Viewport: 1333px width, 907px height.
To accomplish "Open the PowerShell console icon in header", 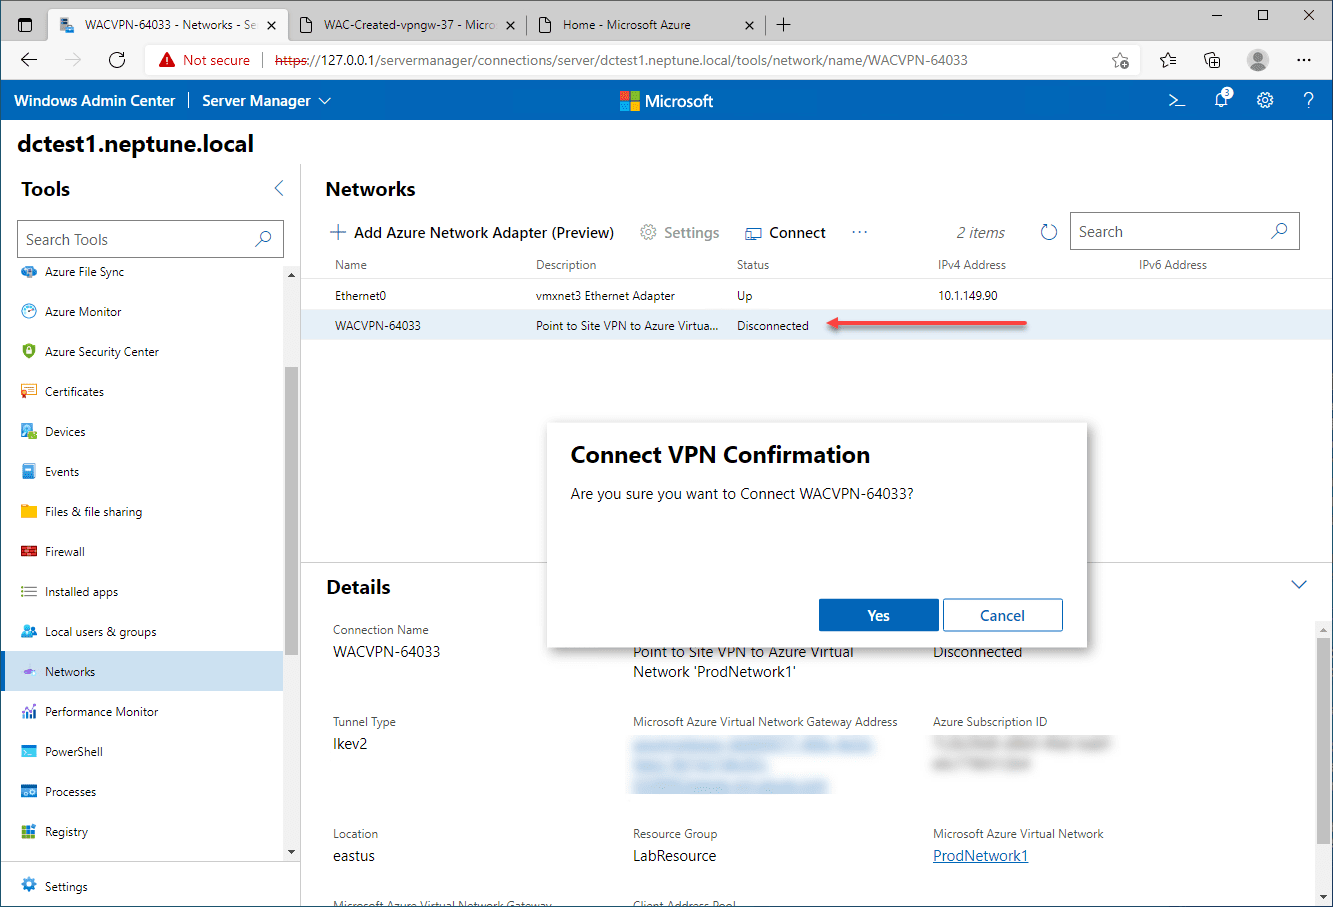I will pos(1177,100).
